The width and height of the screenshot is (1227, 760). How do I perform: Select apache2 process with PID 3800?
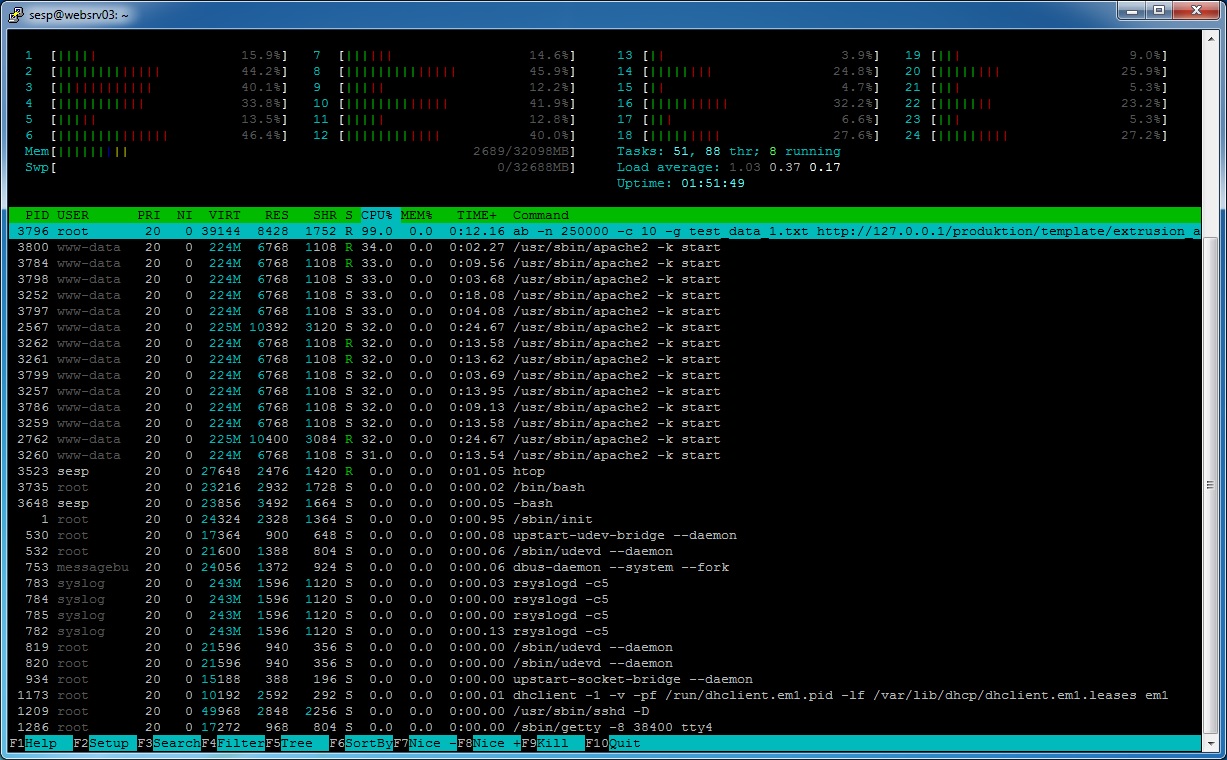click(604, 247)
